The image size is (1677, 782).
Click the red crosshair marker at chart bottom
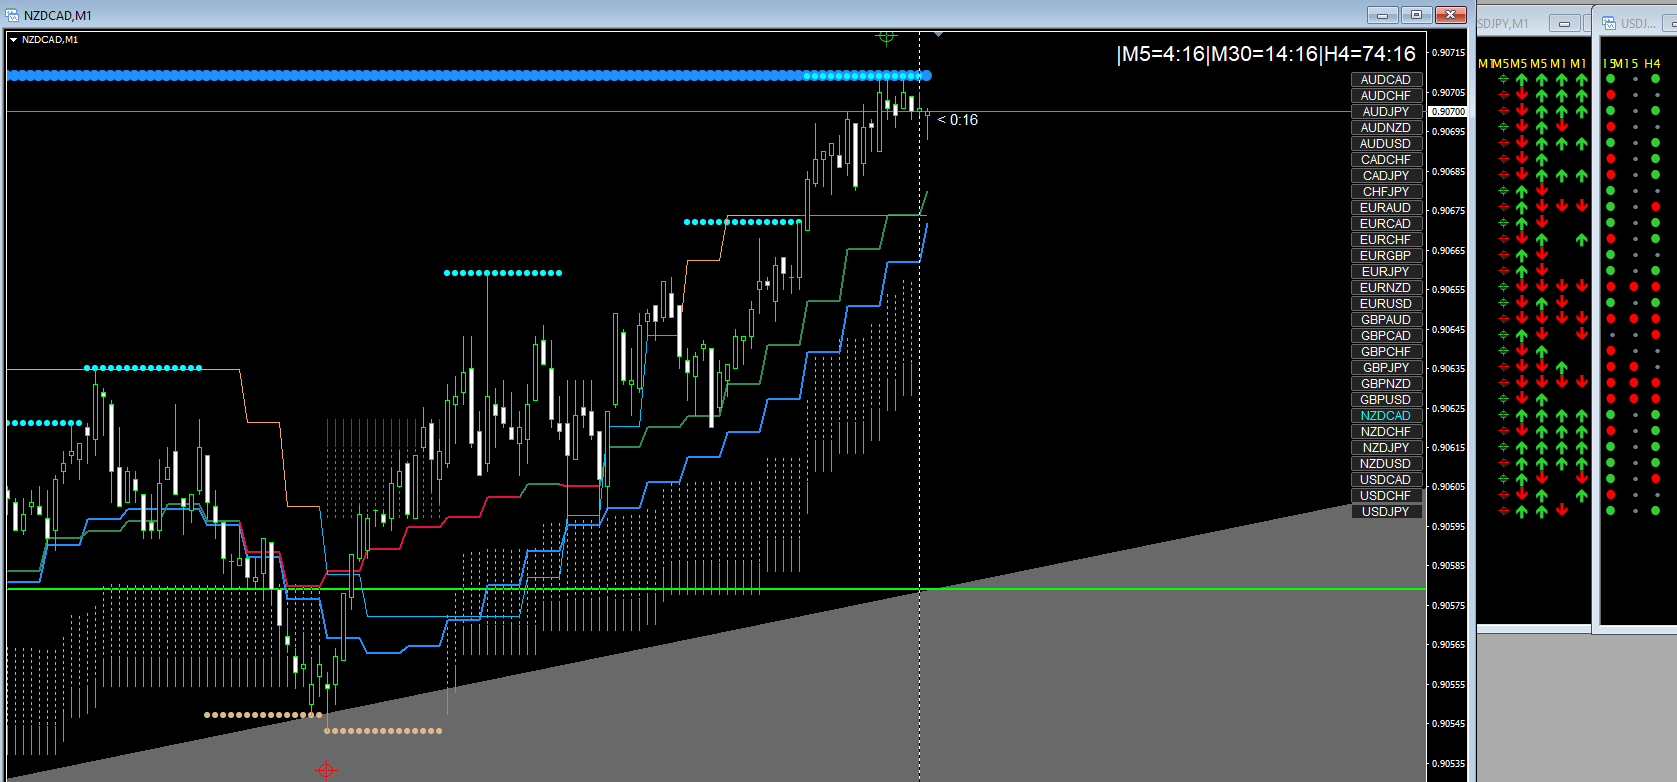(x=326, y=770)
